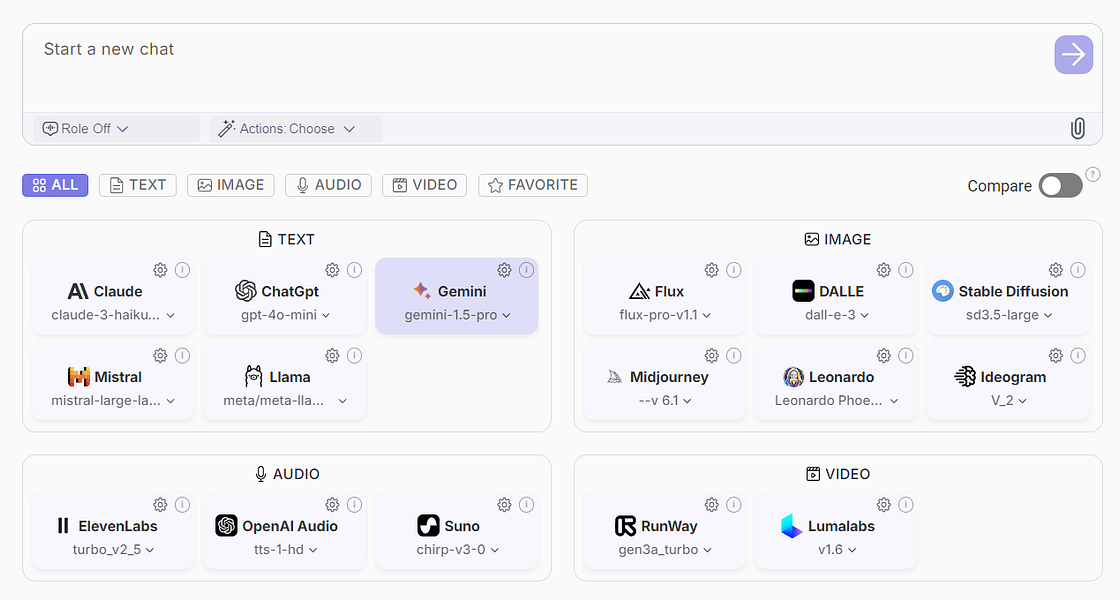Select the Stable Diffusion model card
Image resolution: width=1120 pixels, height=600 pixels.
(x=1008, y=296)
